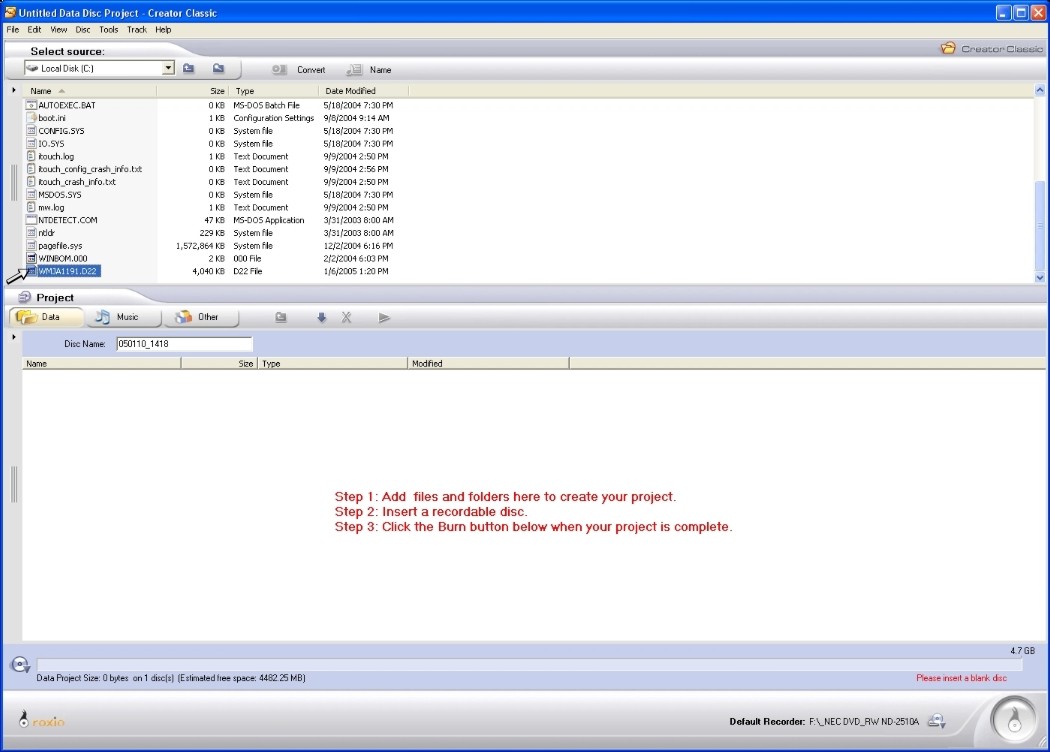Click the project list Modified column header
1050x752 pixels.
[x=488, y=364]
